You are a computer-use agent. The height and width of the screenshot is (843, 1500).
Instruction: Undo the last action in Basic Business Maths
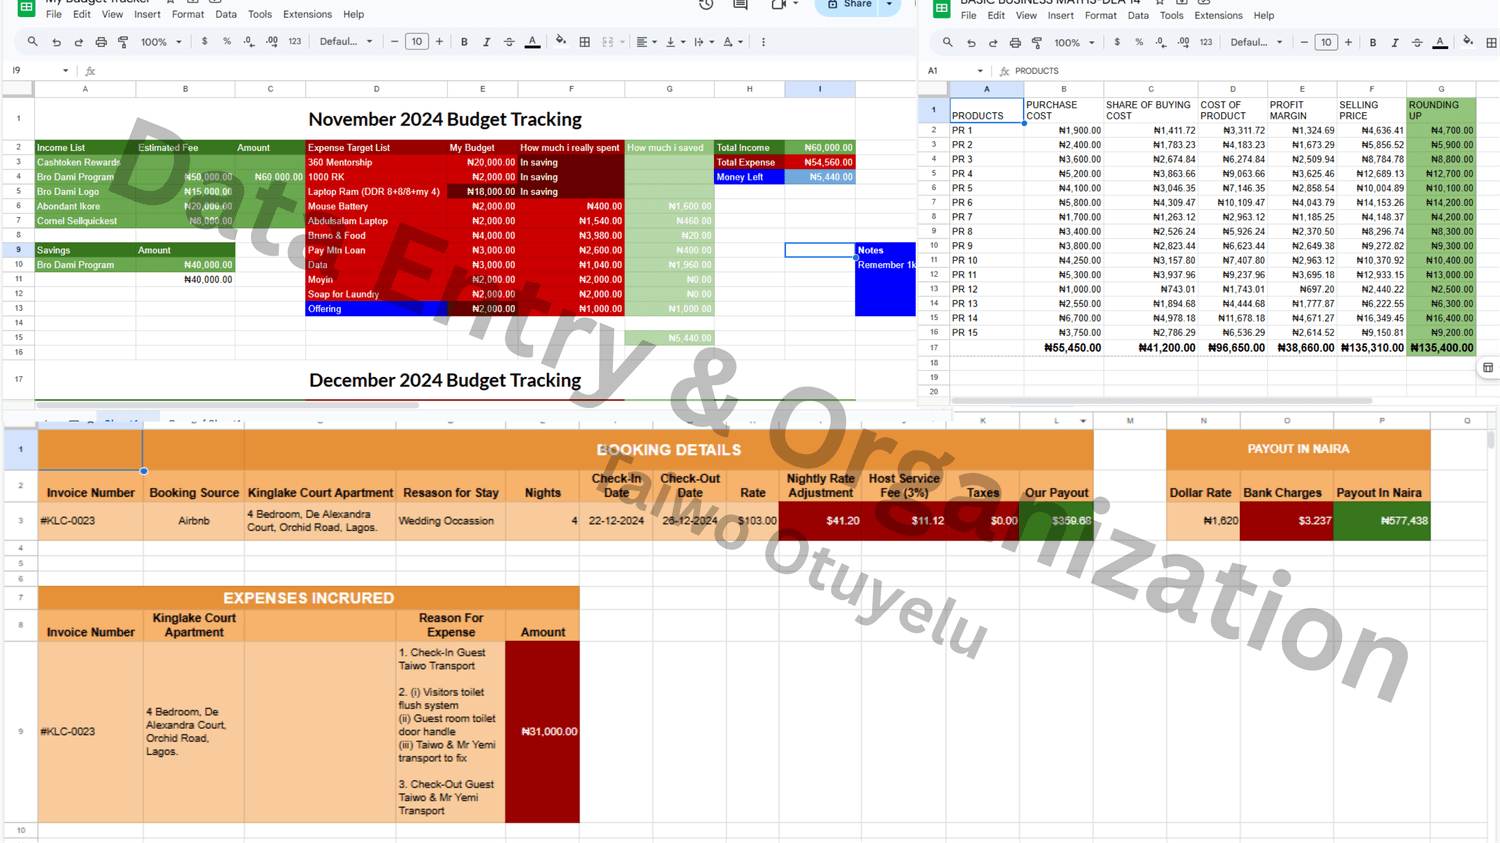coord(971,43)
